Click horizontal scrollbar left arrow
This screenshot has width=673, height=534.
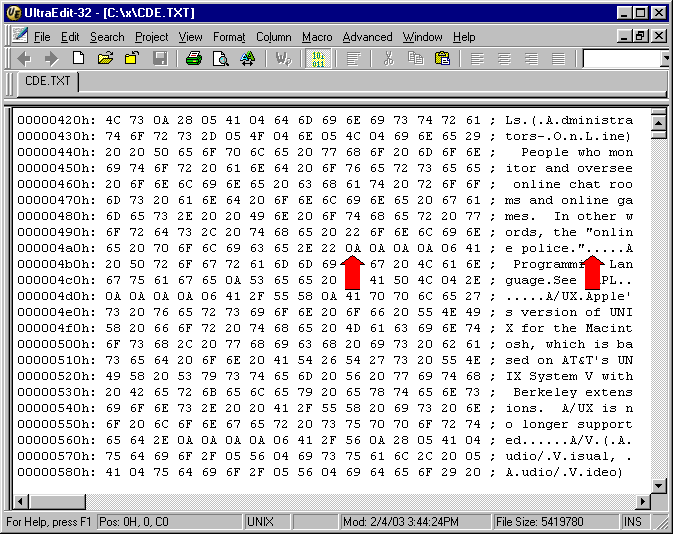(x=21, y=501)
